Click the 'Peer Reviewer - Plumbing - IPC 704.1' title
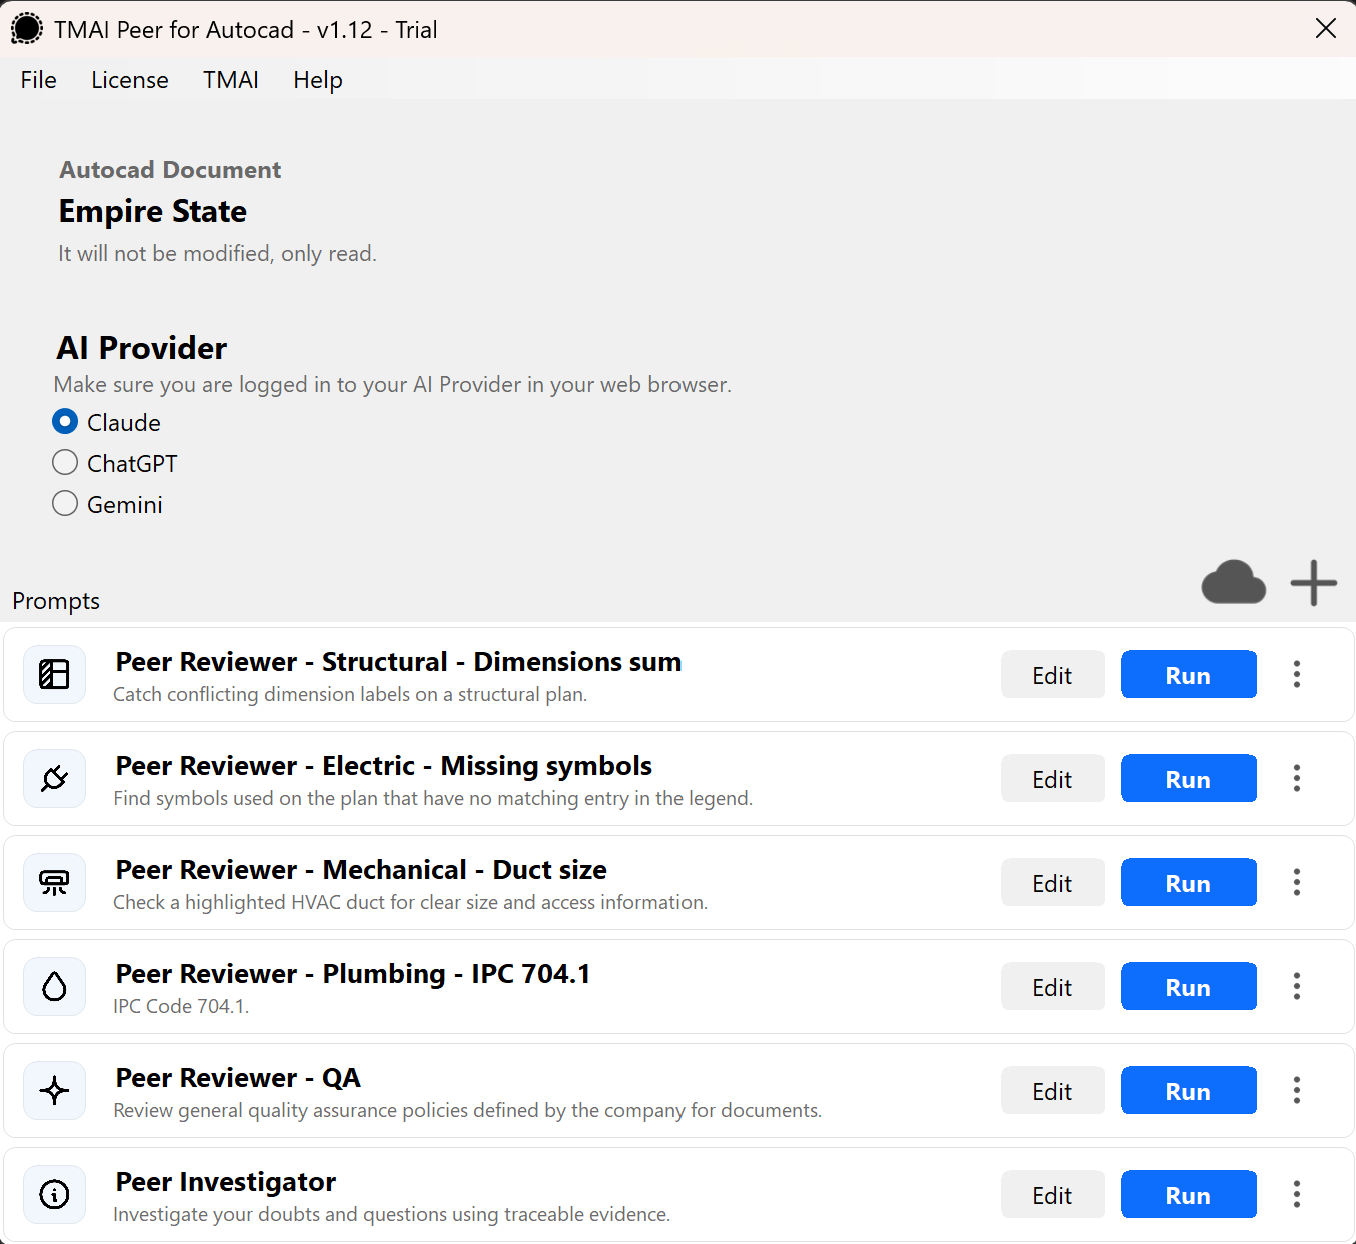 tap(353, 974)
